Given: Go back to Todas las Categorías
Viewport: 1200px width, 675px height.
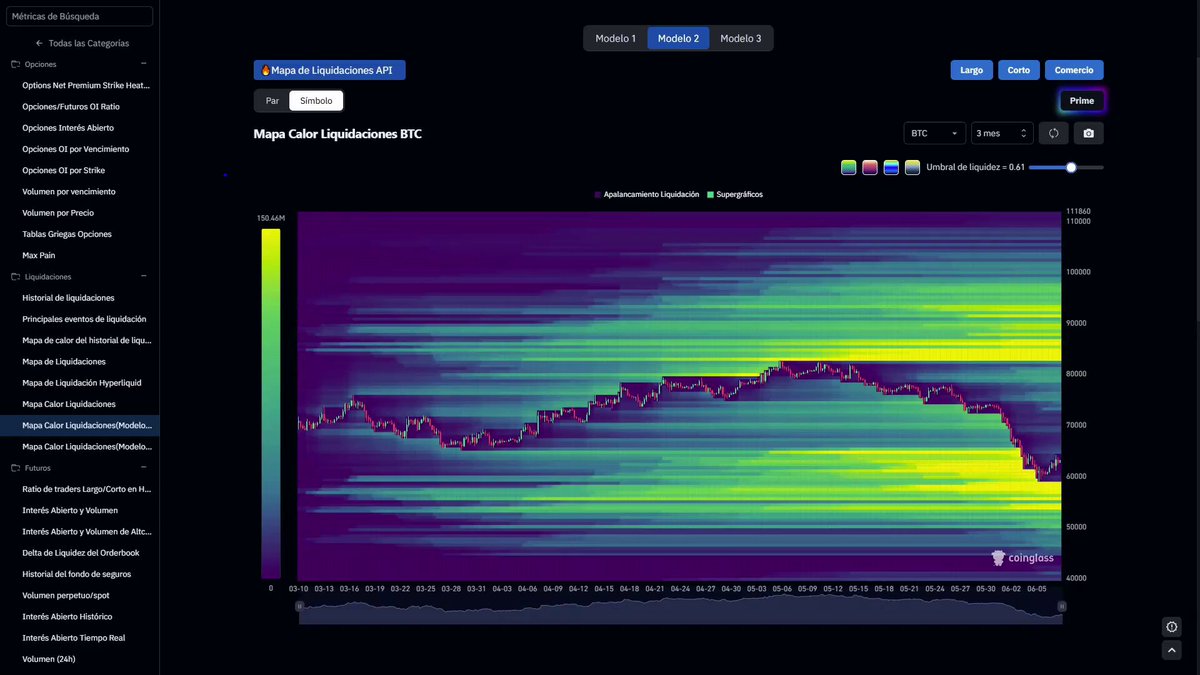Looking at the screenshot, I should click(x=82, y=43).
